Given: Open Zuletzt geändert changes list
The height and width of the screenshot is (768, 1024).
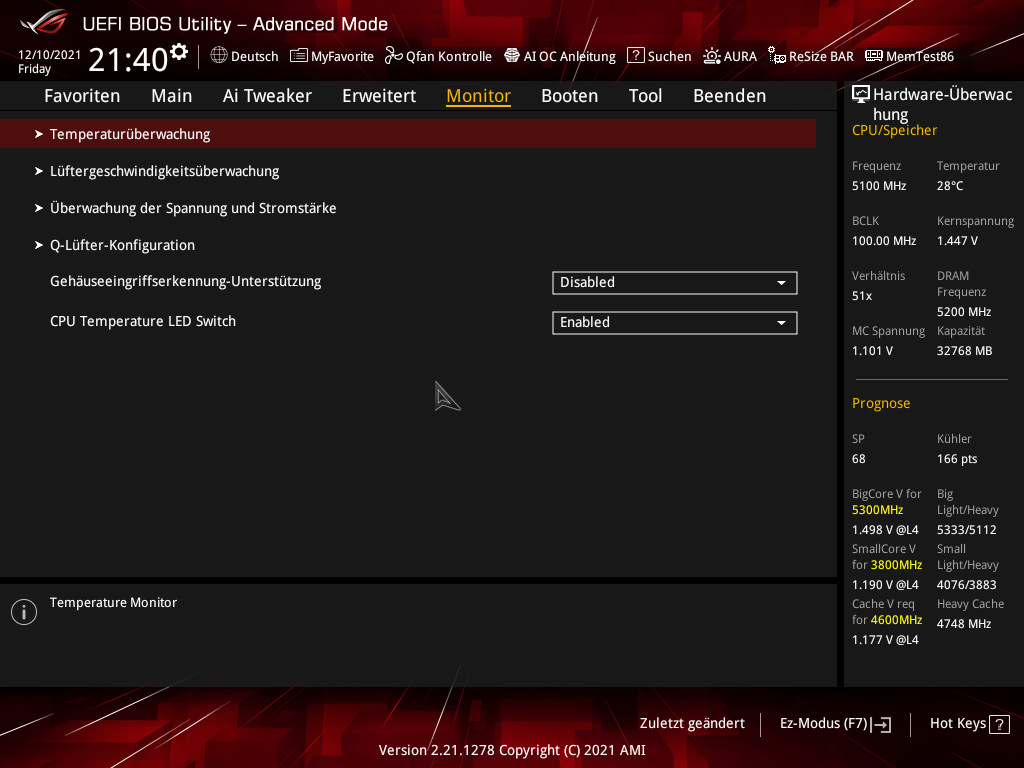Looking at the screenshot, I should (x=691, y=723).
